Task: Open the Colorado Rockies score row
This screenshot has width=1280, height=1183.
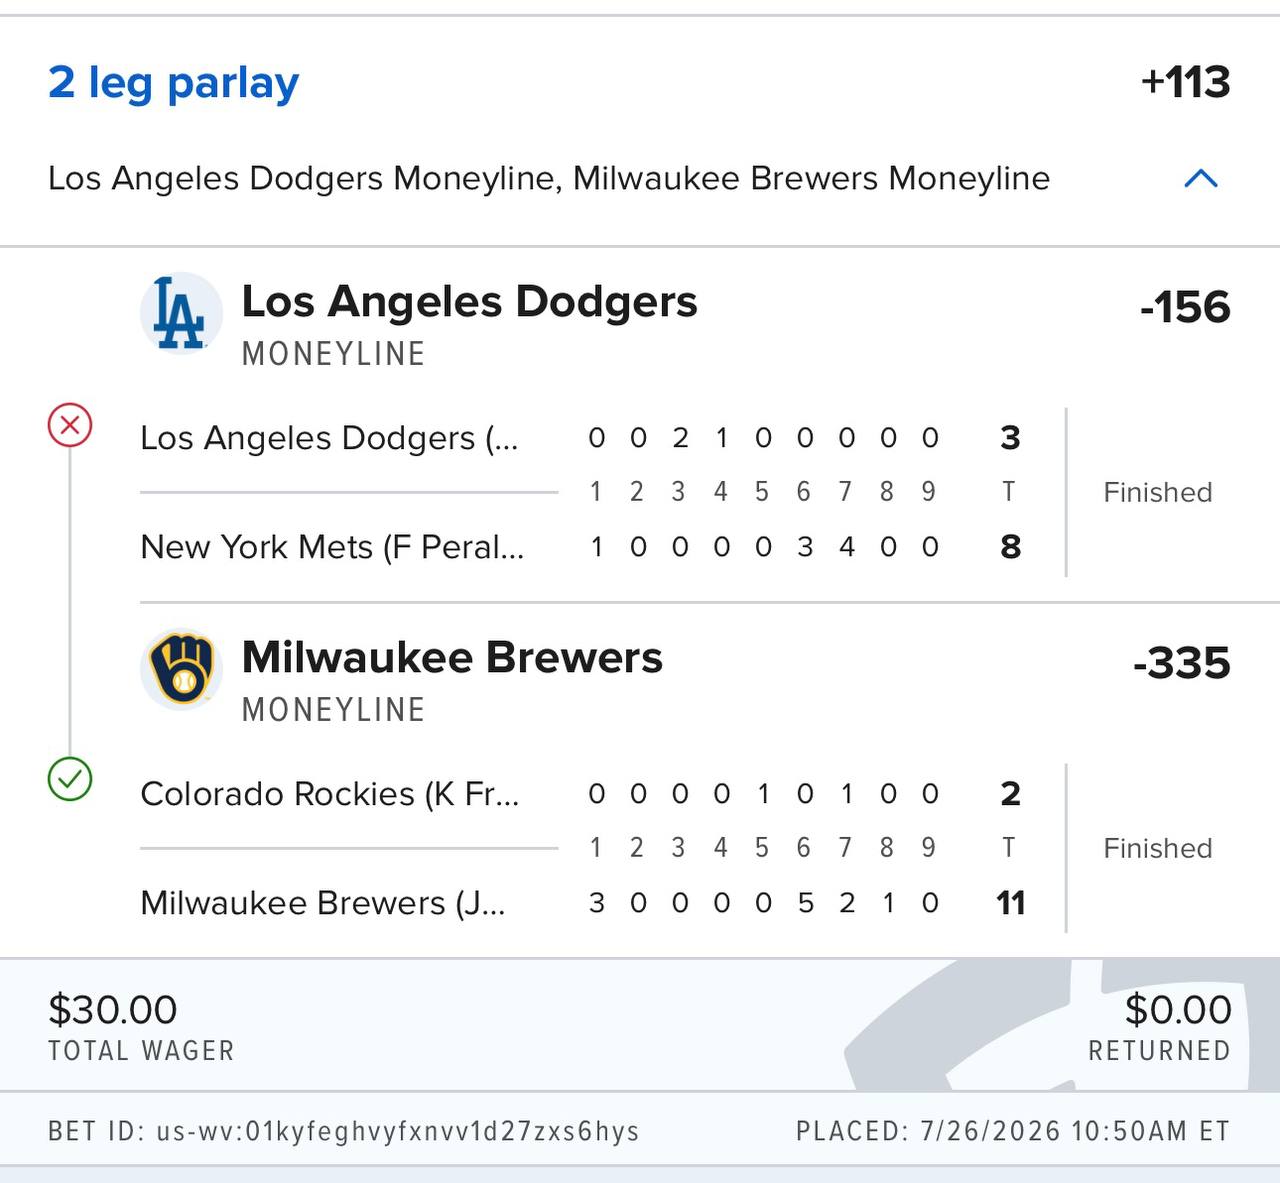Action: tap(581, 794)
